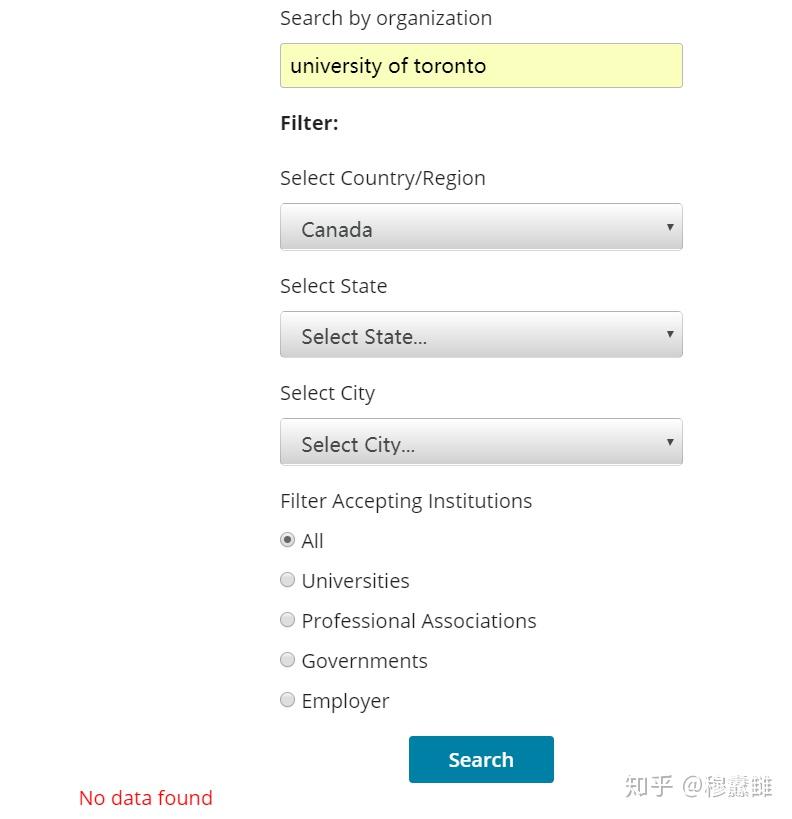Select All accepting institutions
Viewport: 792px width, 819px height.
[x=287, y=539]
